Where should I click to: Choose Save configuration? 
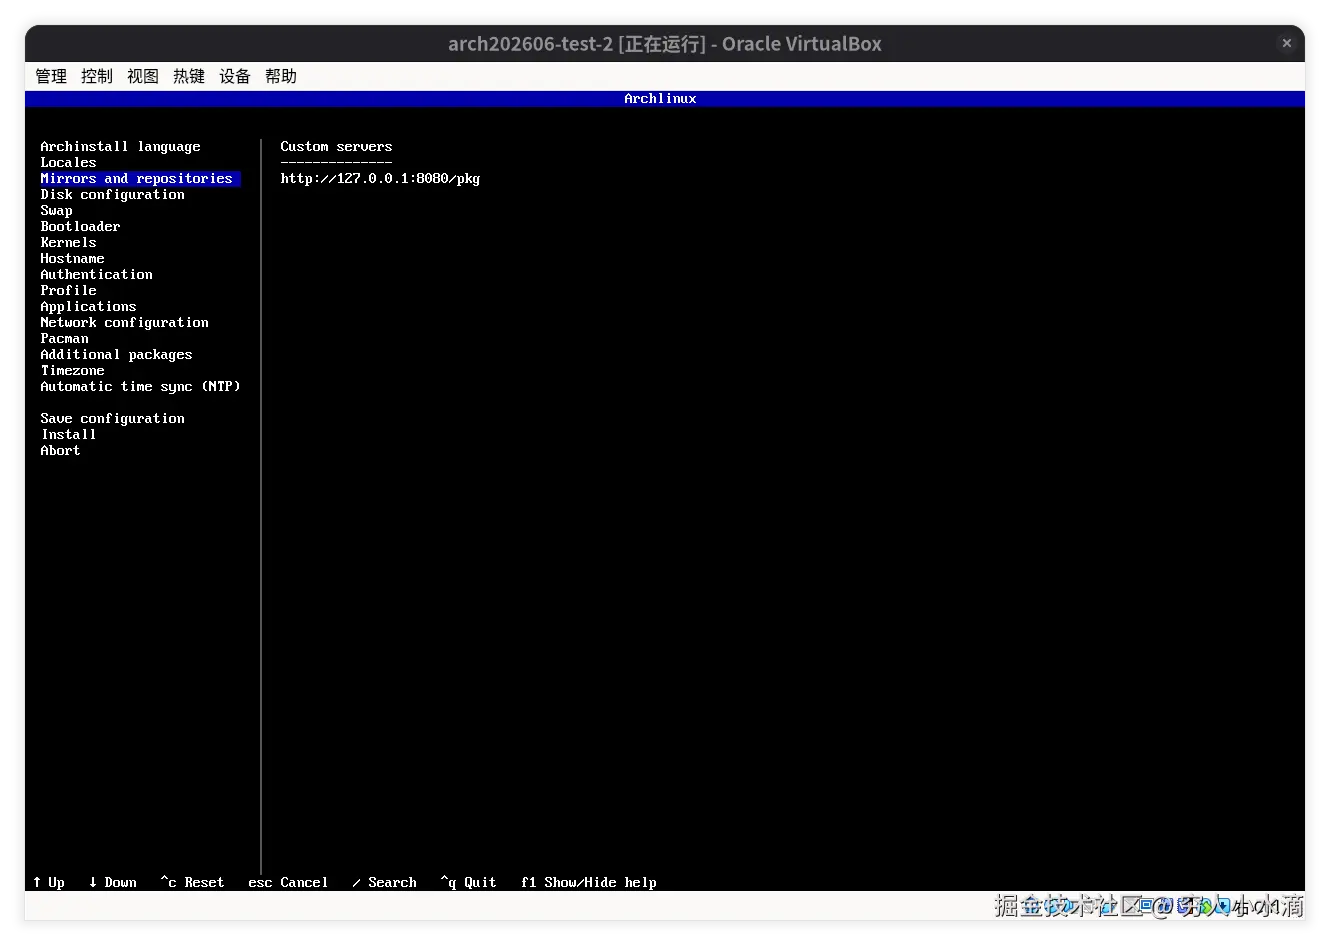click(112, 419)
